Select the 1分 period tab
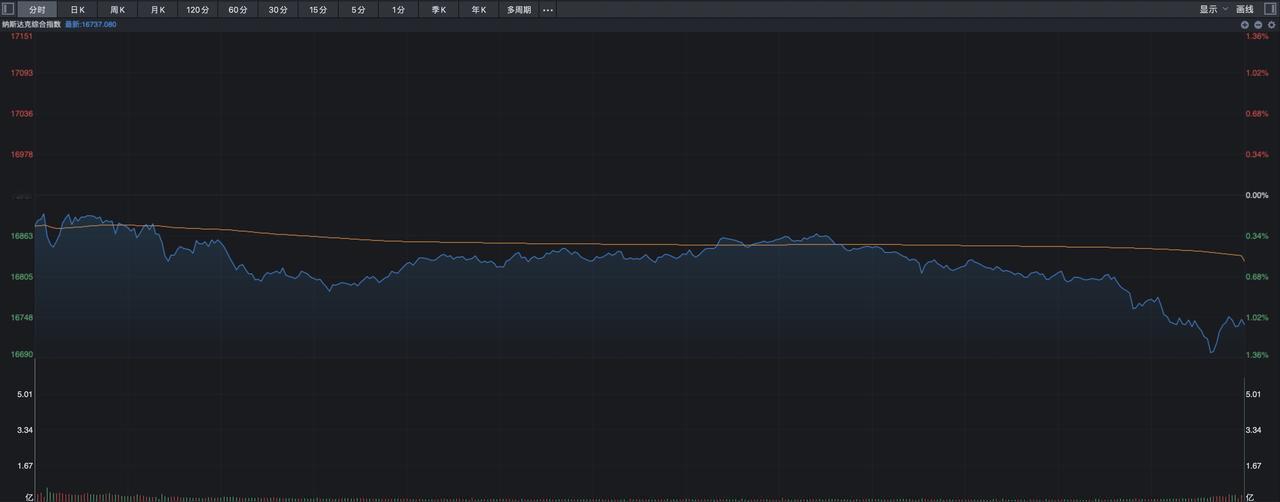1280x502 pixels. [398, 10]
